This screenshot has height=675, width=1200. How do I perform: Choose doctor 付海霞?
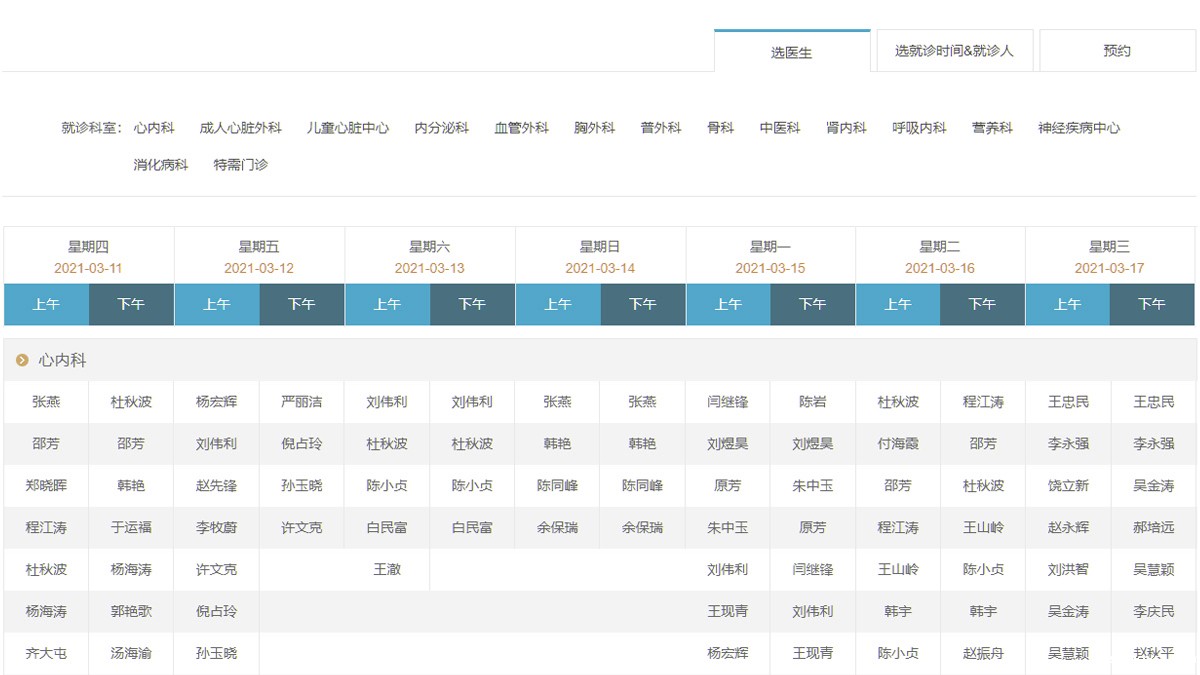[x=898, y=444]
